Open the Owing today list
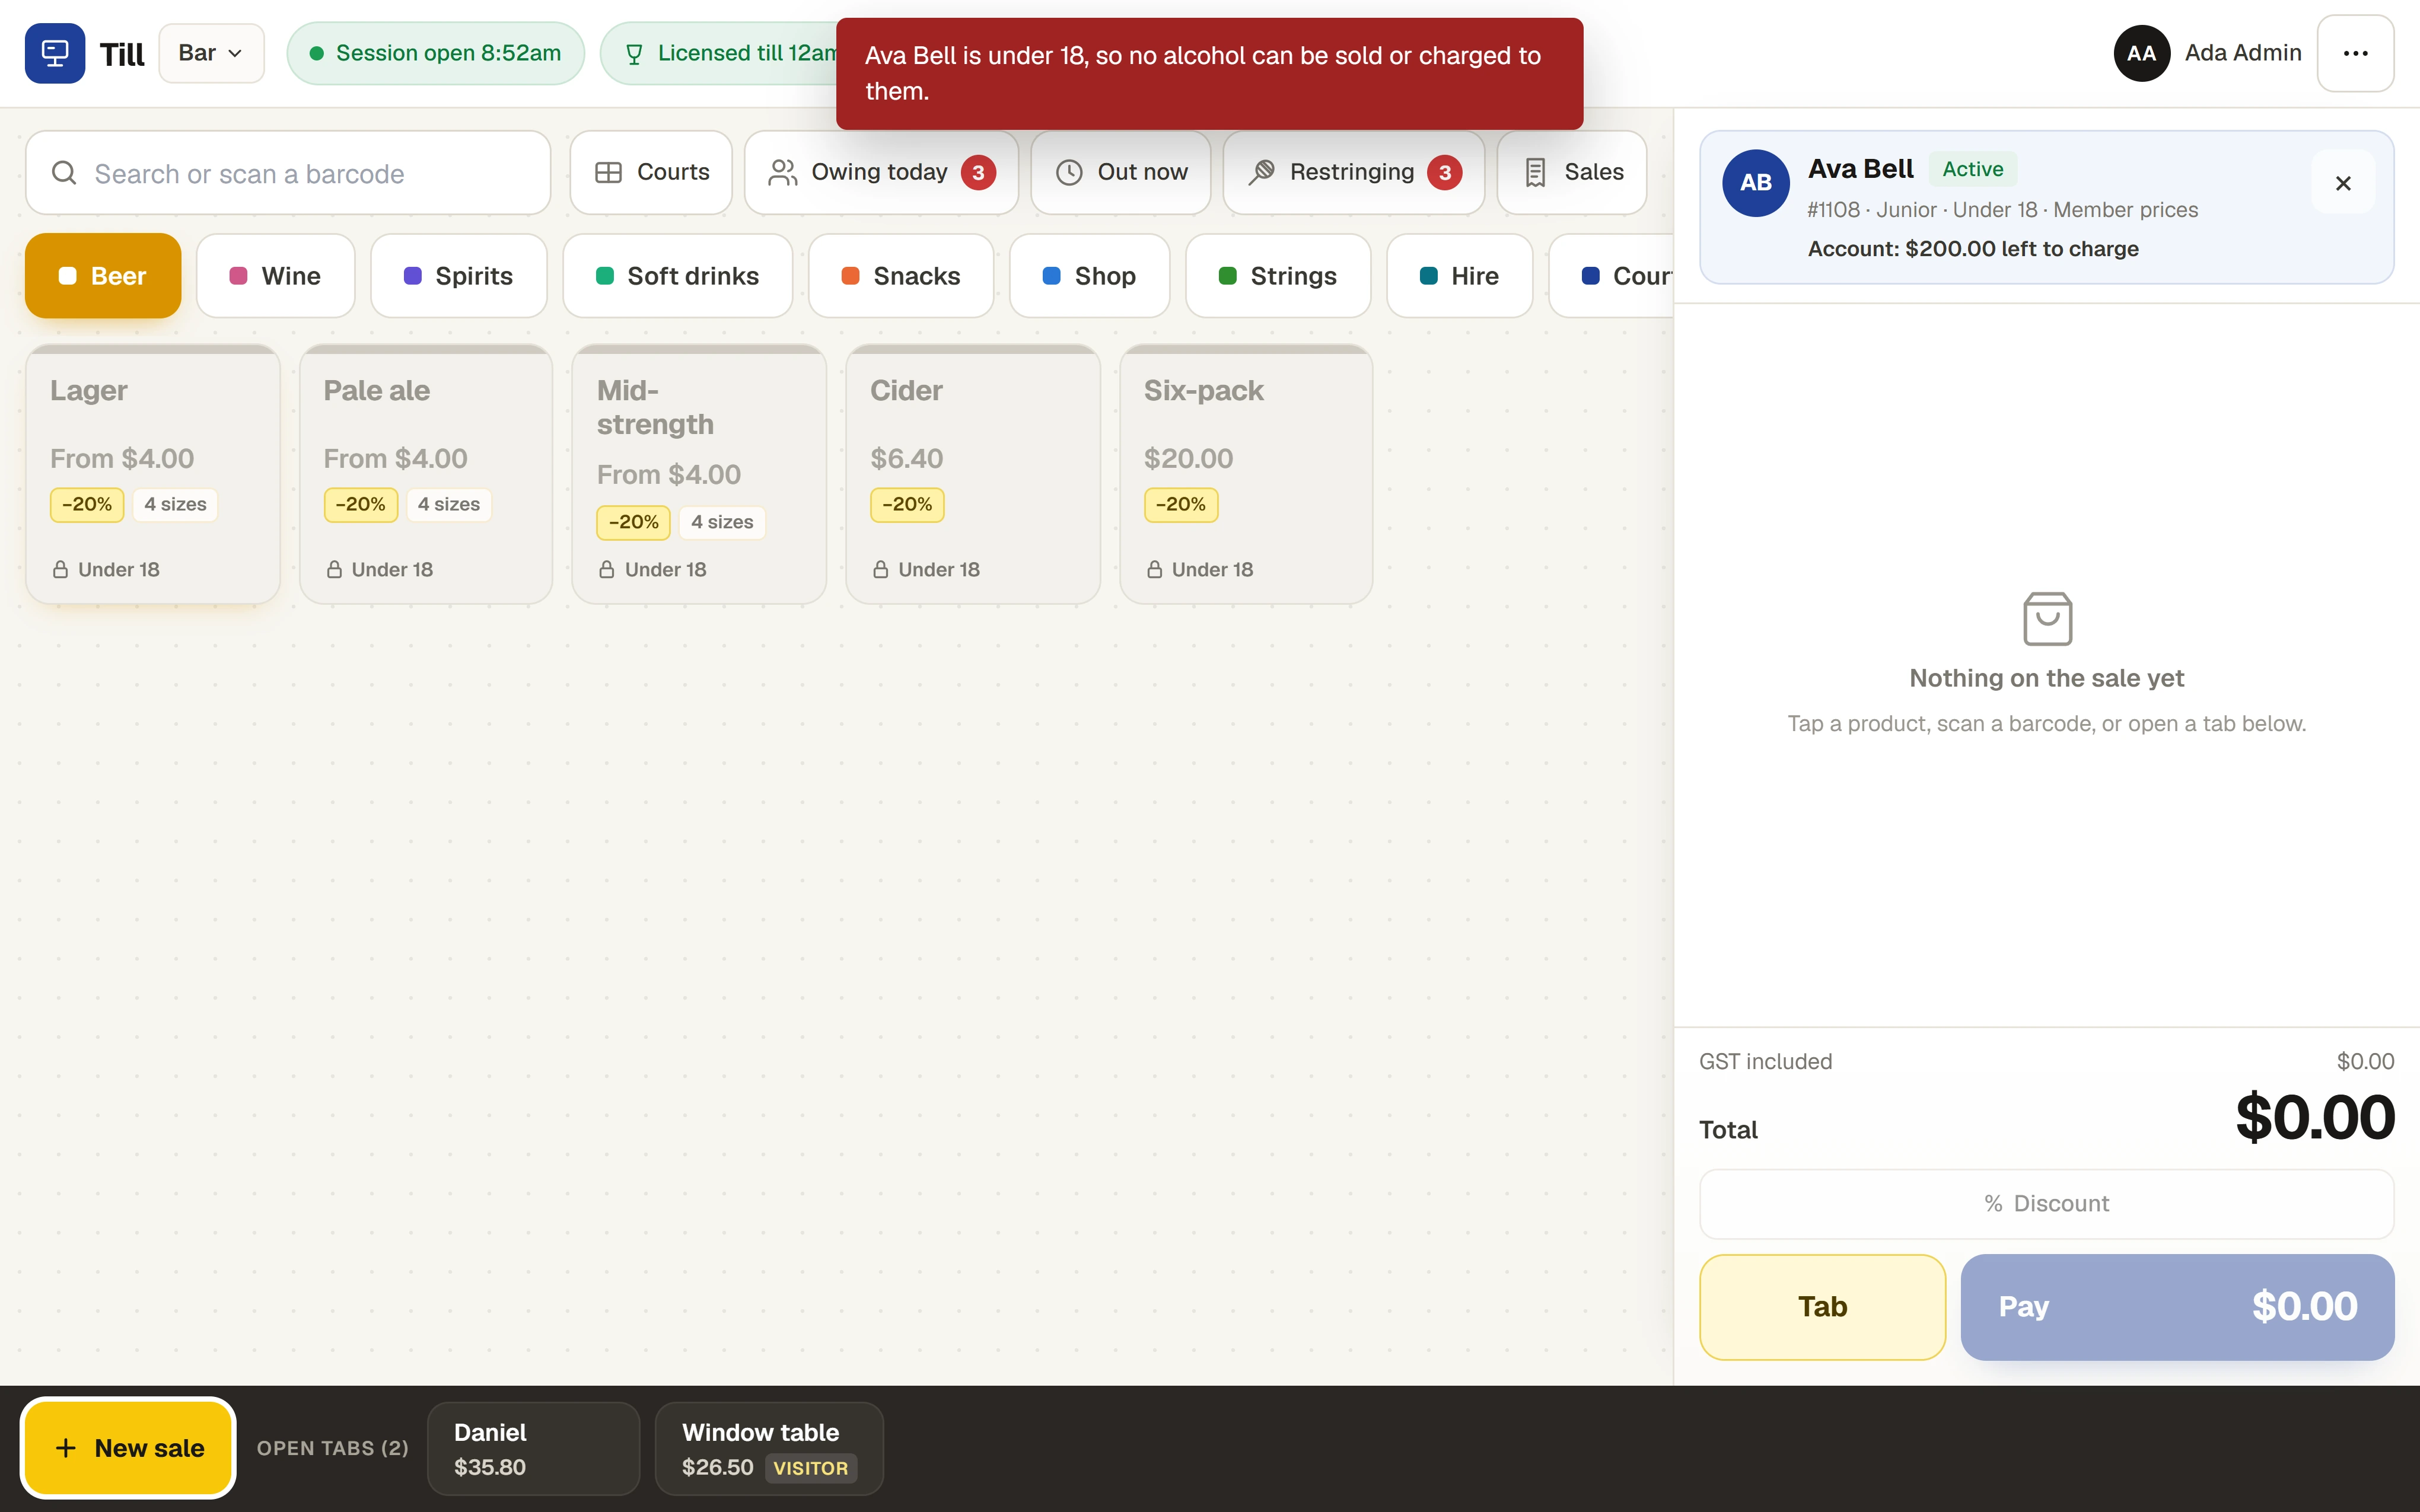Viewport: 2420px width, 1512px height. coord(881,172)
